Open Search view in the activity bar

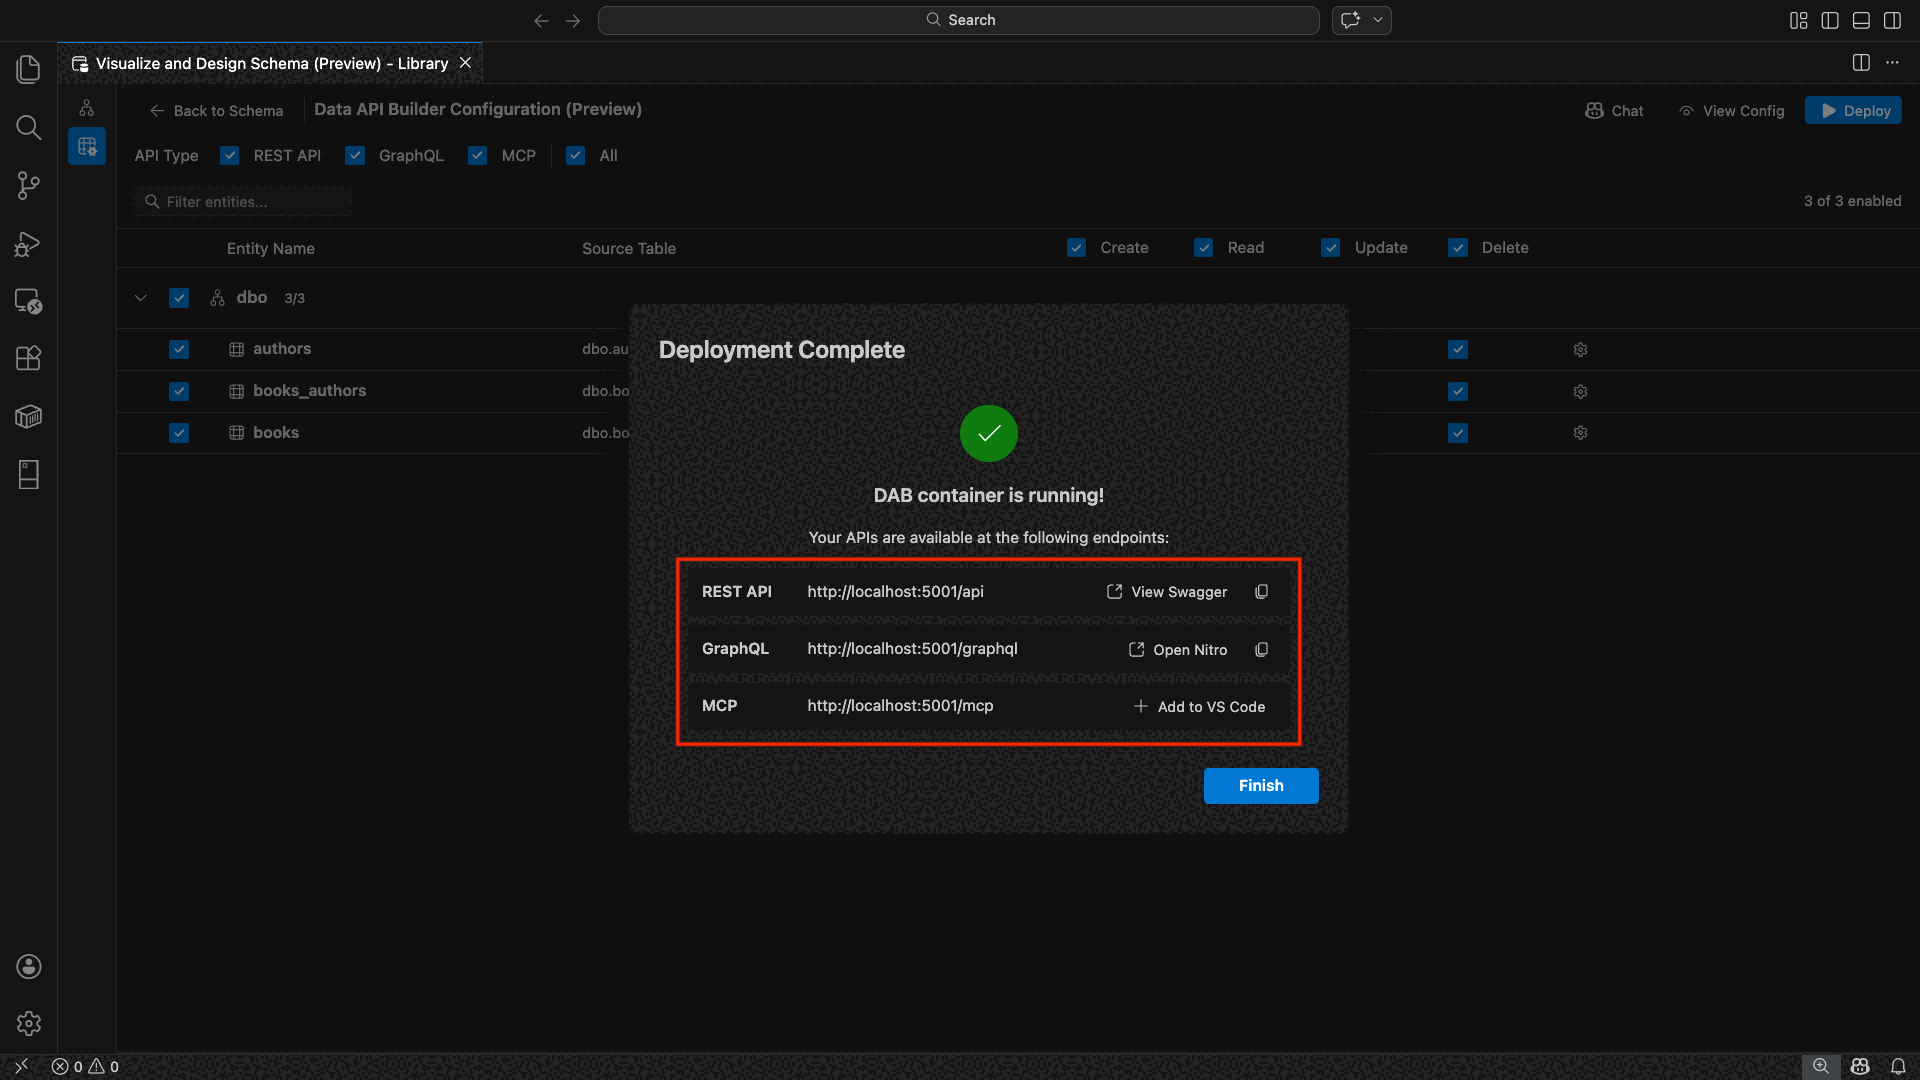tap(28, 127)
